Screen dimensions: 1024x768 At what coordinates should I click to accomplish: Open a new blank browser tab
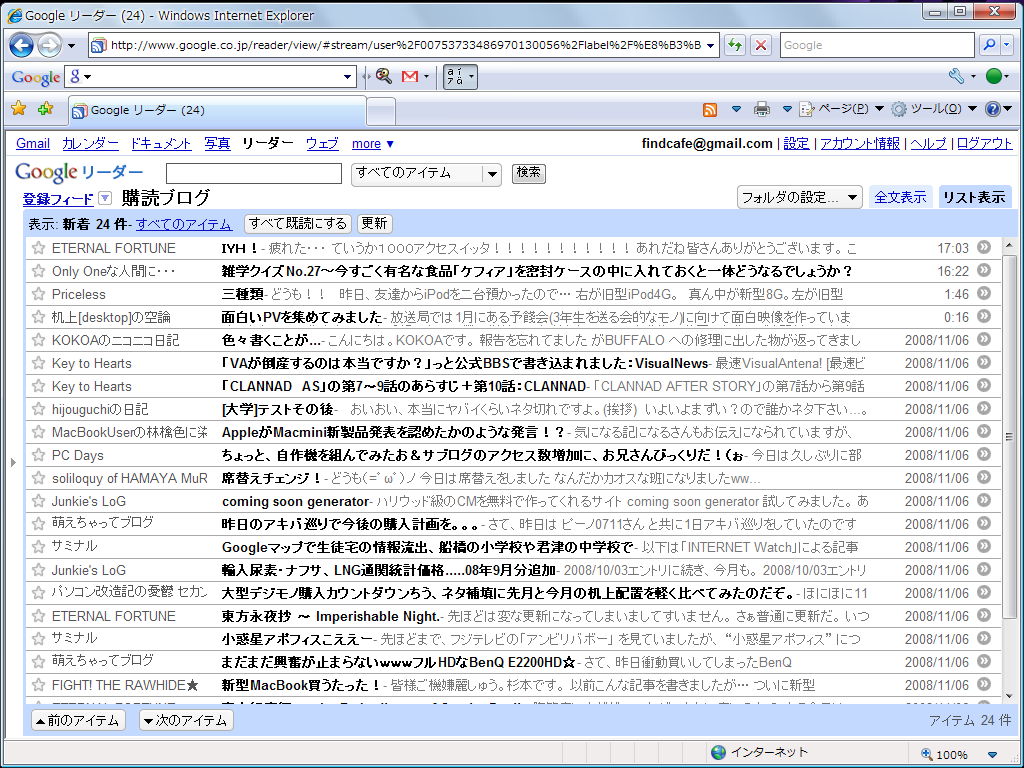[x=381, y=111]
